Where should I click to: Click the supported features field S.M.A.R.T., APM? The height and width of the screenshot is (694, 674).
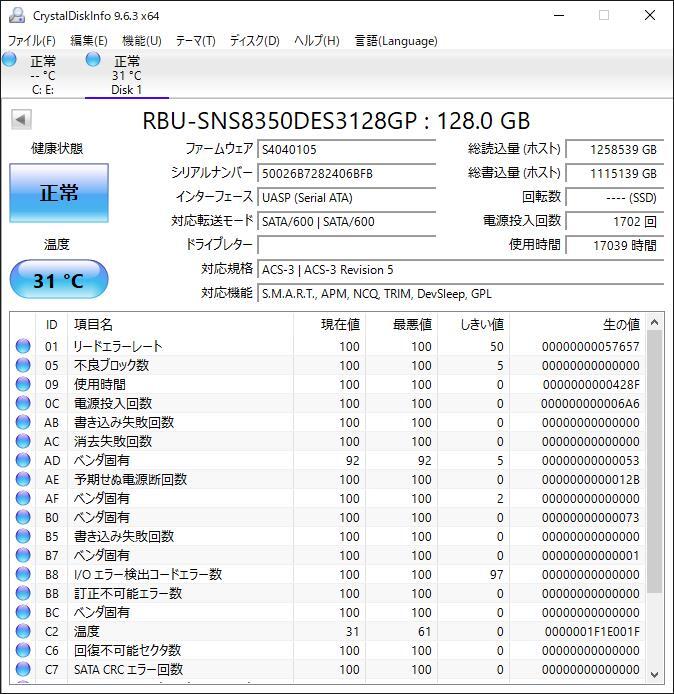pos(460,293)
